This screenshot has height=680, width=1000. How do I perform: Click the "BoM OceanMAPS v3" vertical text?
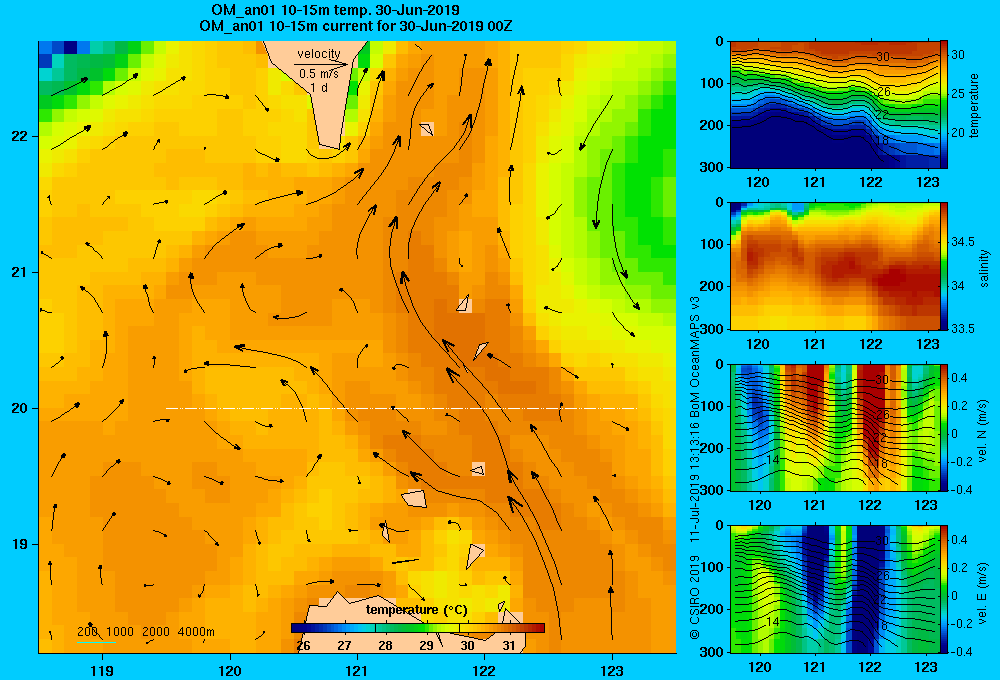pyautogui.click(x=695, y=353)
